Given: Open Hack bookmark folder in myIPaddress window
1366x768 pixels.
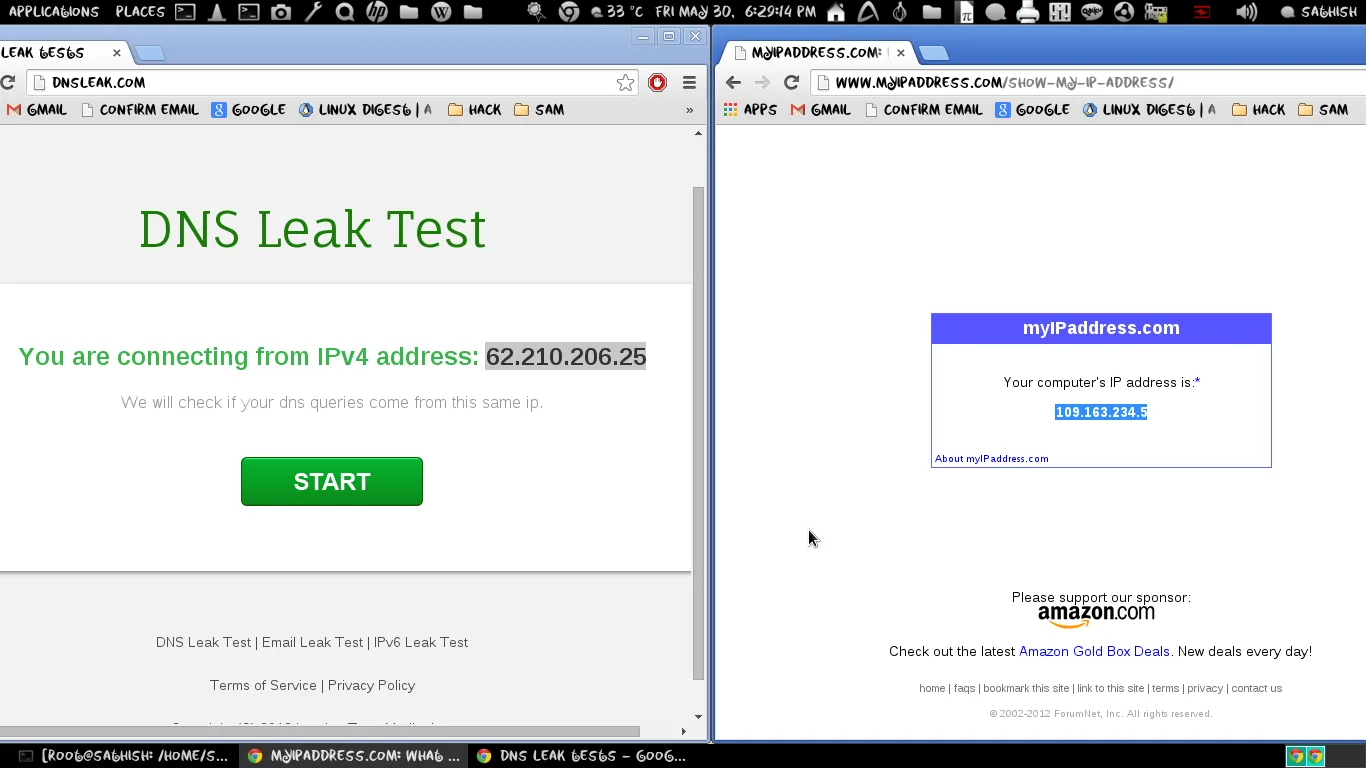Looking at the screenshot, I should coord(1258,109).
